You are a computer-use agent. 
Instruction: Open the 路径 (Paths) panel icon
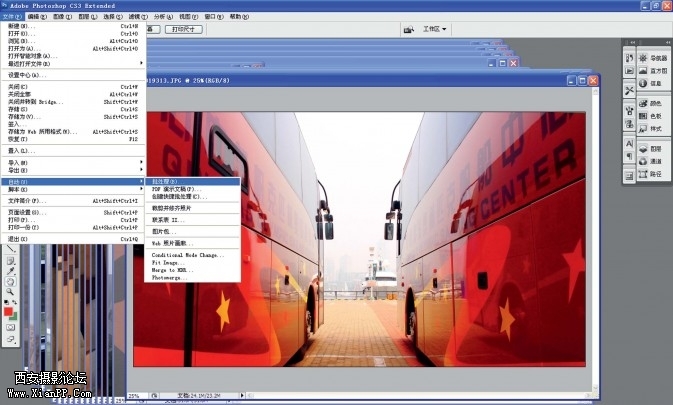point(651,174)
